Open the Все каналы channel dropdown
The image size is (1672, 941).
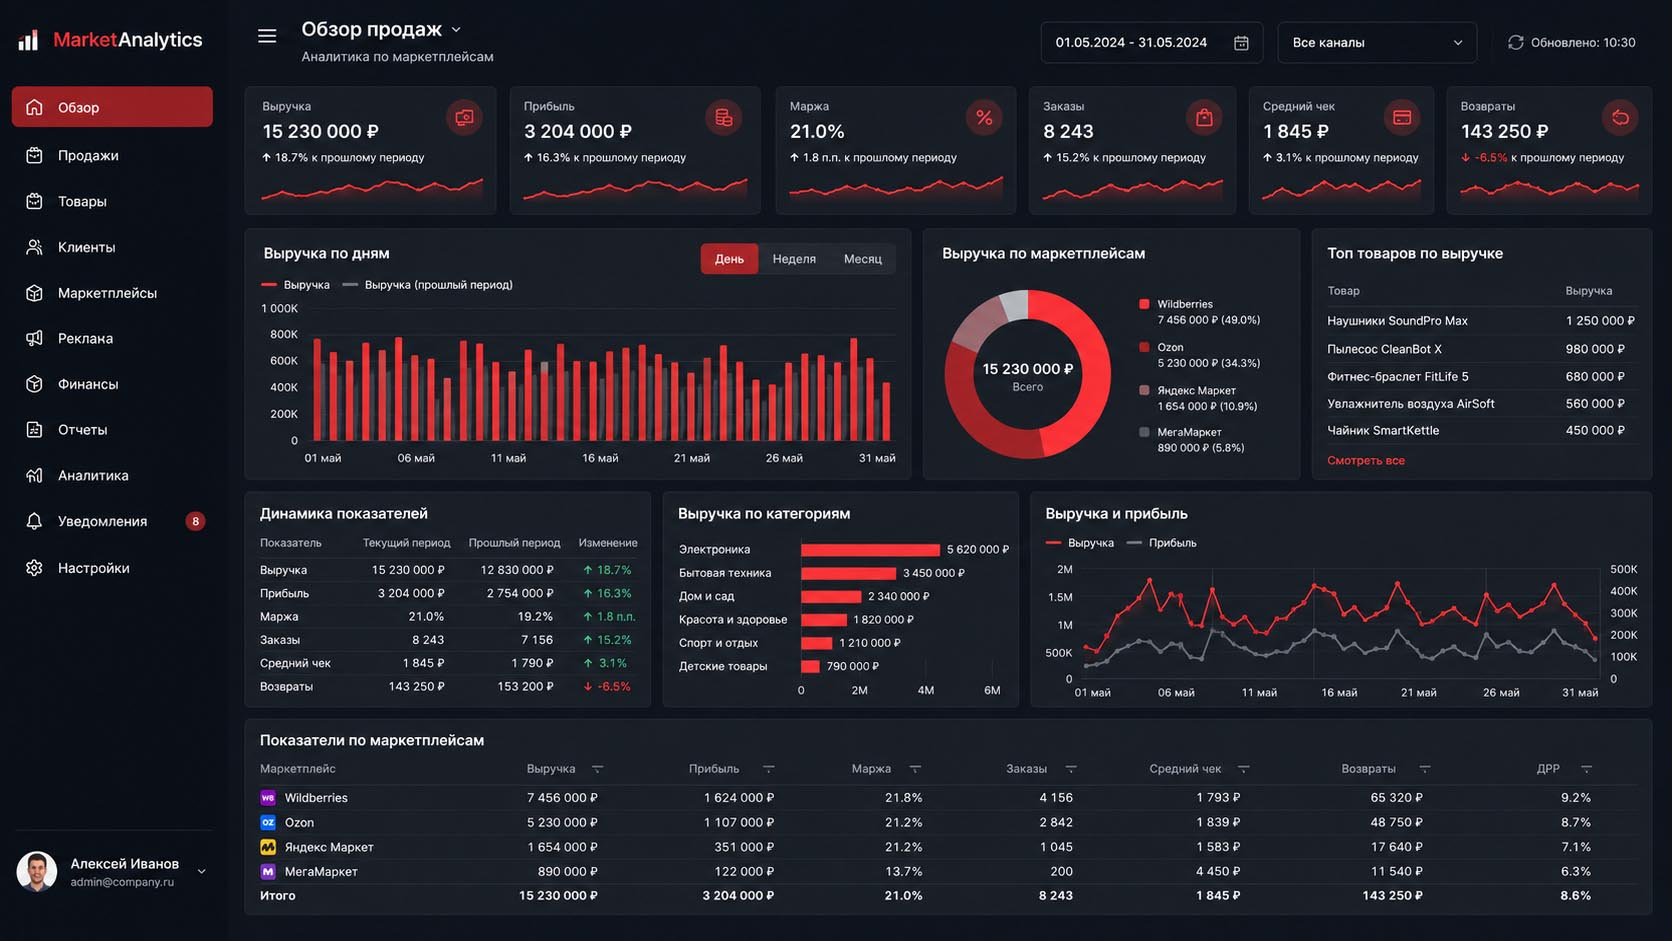(1377, 43)
